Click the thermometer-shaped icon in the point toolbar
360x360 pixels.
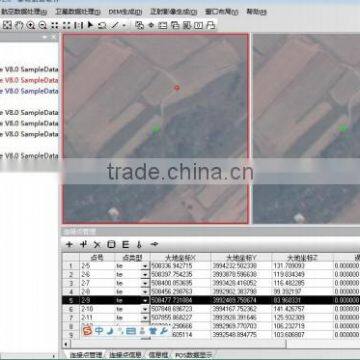click(139, 244)
